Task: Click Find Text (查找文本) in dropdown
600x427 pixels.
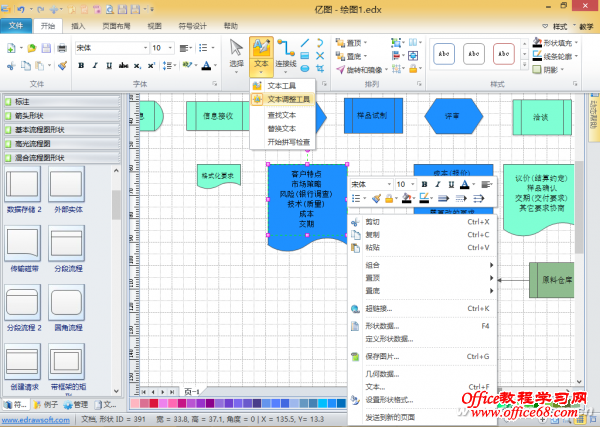Action: pyautogui.click(x=281, y=115)
